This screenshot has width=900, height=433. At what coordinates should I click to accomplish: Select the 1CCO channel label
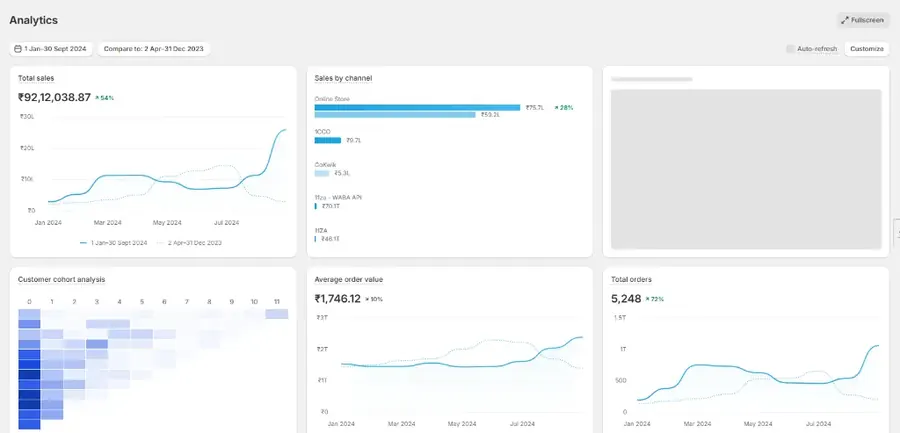323,132
